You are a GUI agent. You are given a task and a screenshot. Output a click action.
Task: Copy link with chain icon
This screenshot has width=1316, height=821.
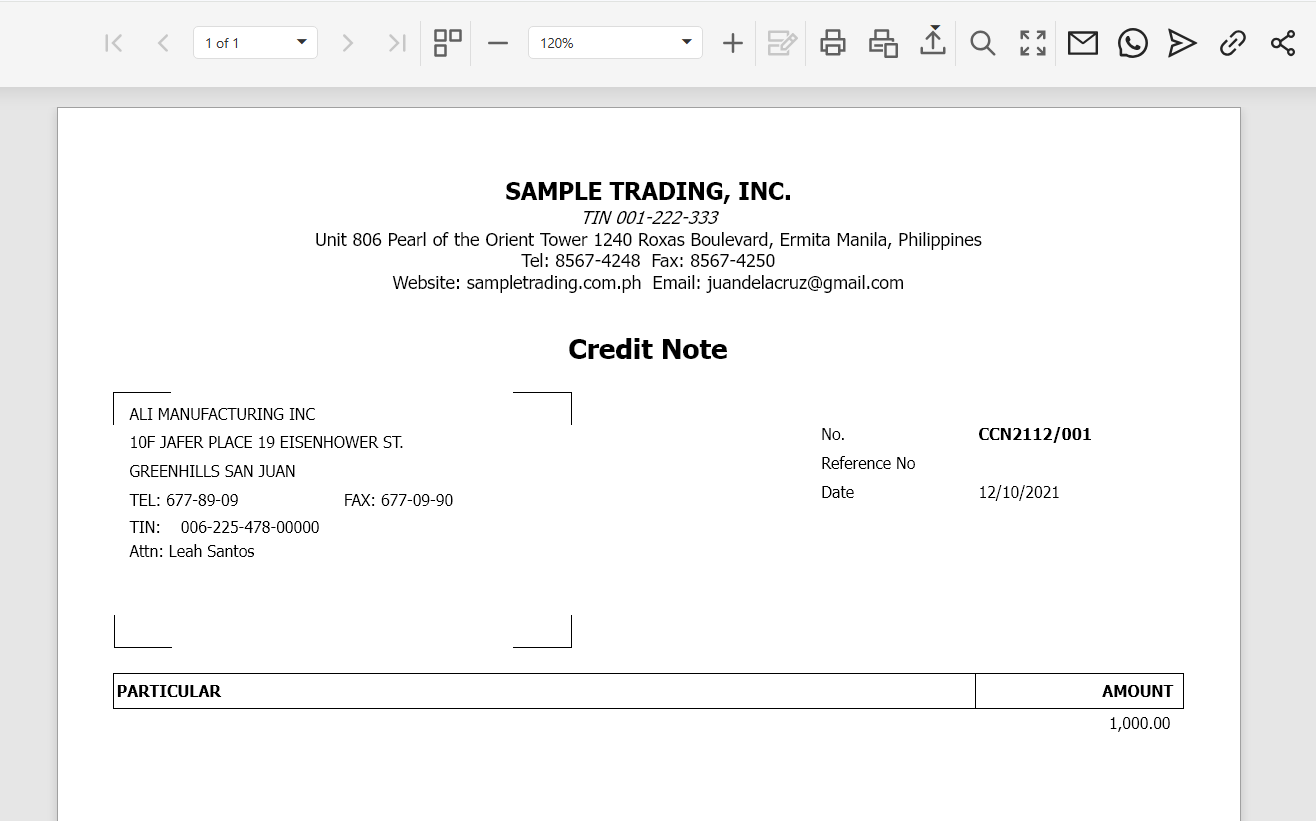click(1233, 43)
